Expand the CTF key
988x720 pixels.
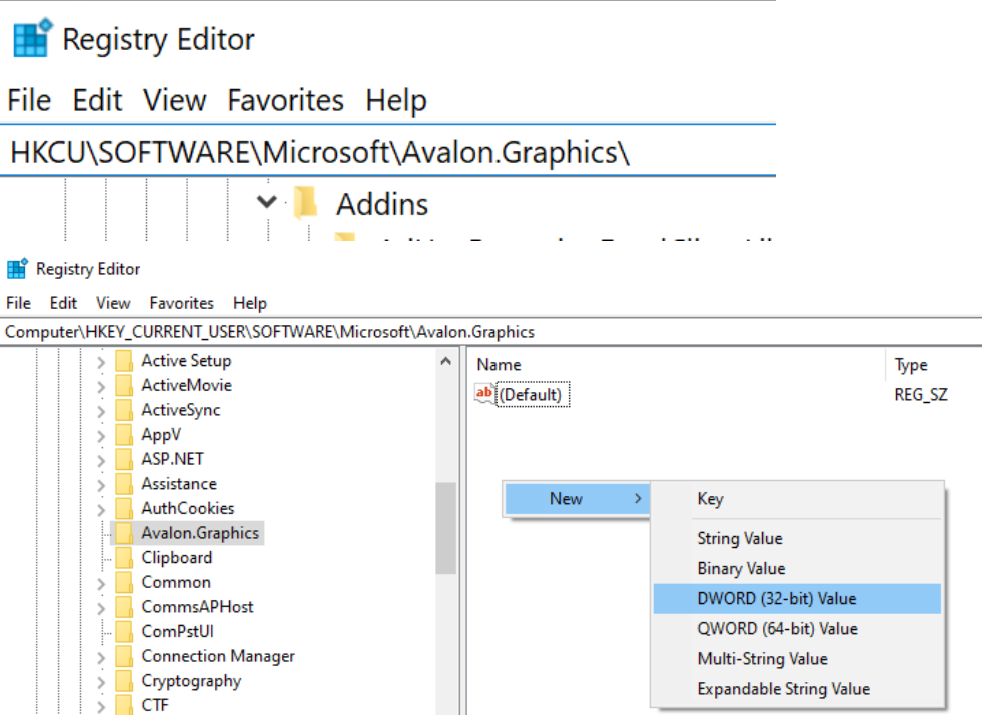tap(101, 706)
